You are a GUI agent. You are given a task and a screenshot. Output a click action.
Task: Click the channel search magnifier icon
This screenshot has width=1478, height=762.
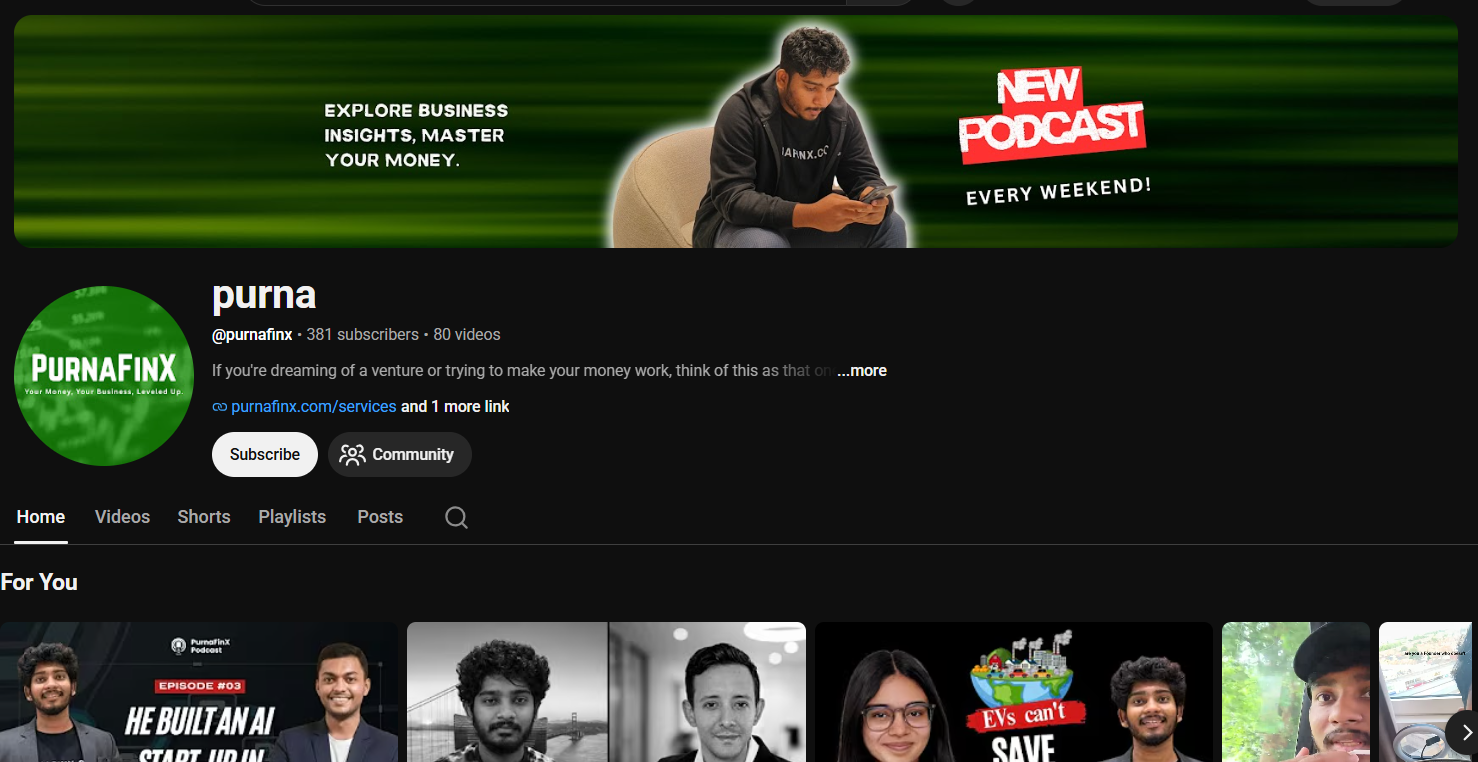[x=456, y=517]
